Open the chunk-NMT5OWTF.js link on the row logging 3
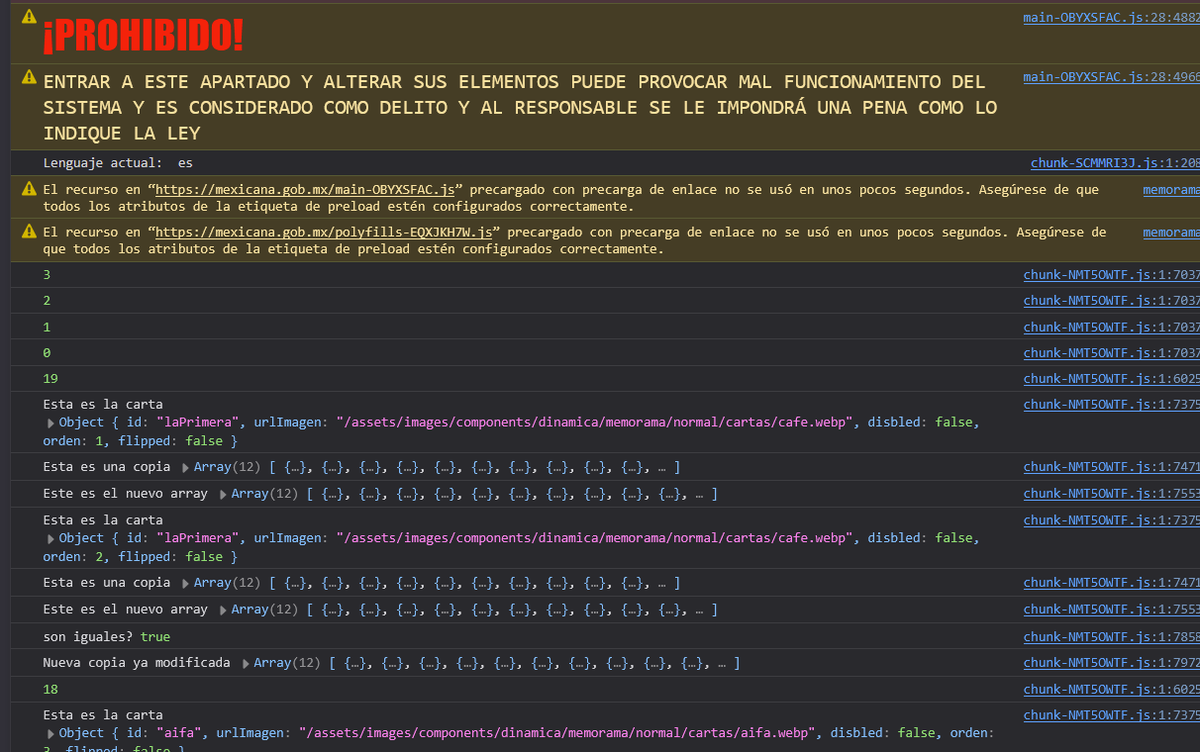1200x752 pixels. (x=1111, y=274)
